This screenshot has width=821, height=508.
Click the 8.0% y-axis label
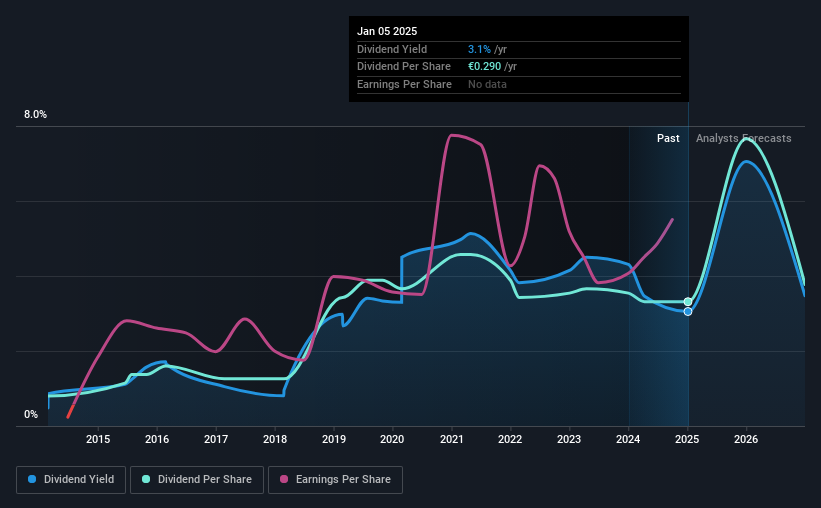point(35,115)
